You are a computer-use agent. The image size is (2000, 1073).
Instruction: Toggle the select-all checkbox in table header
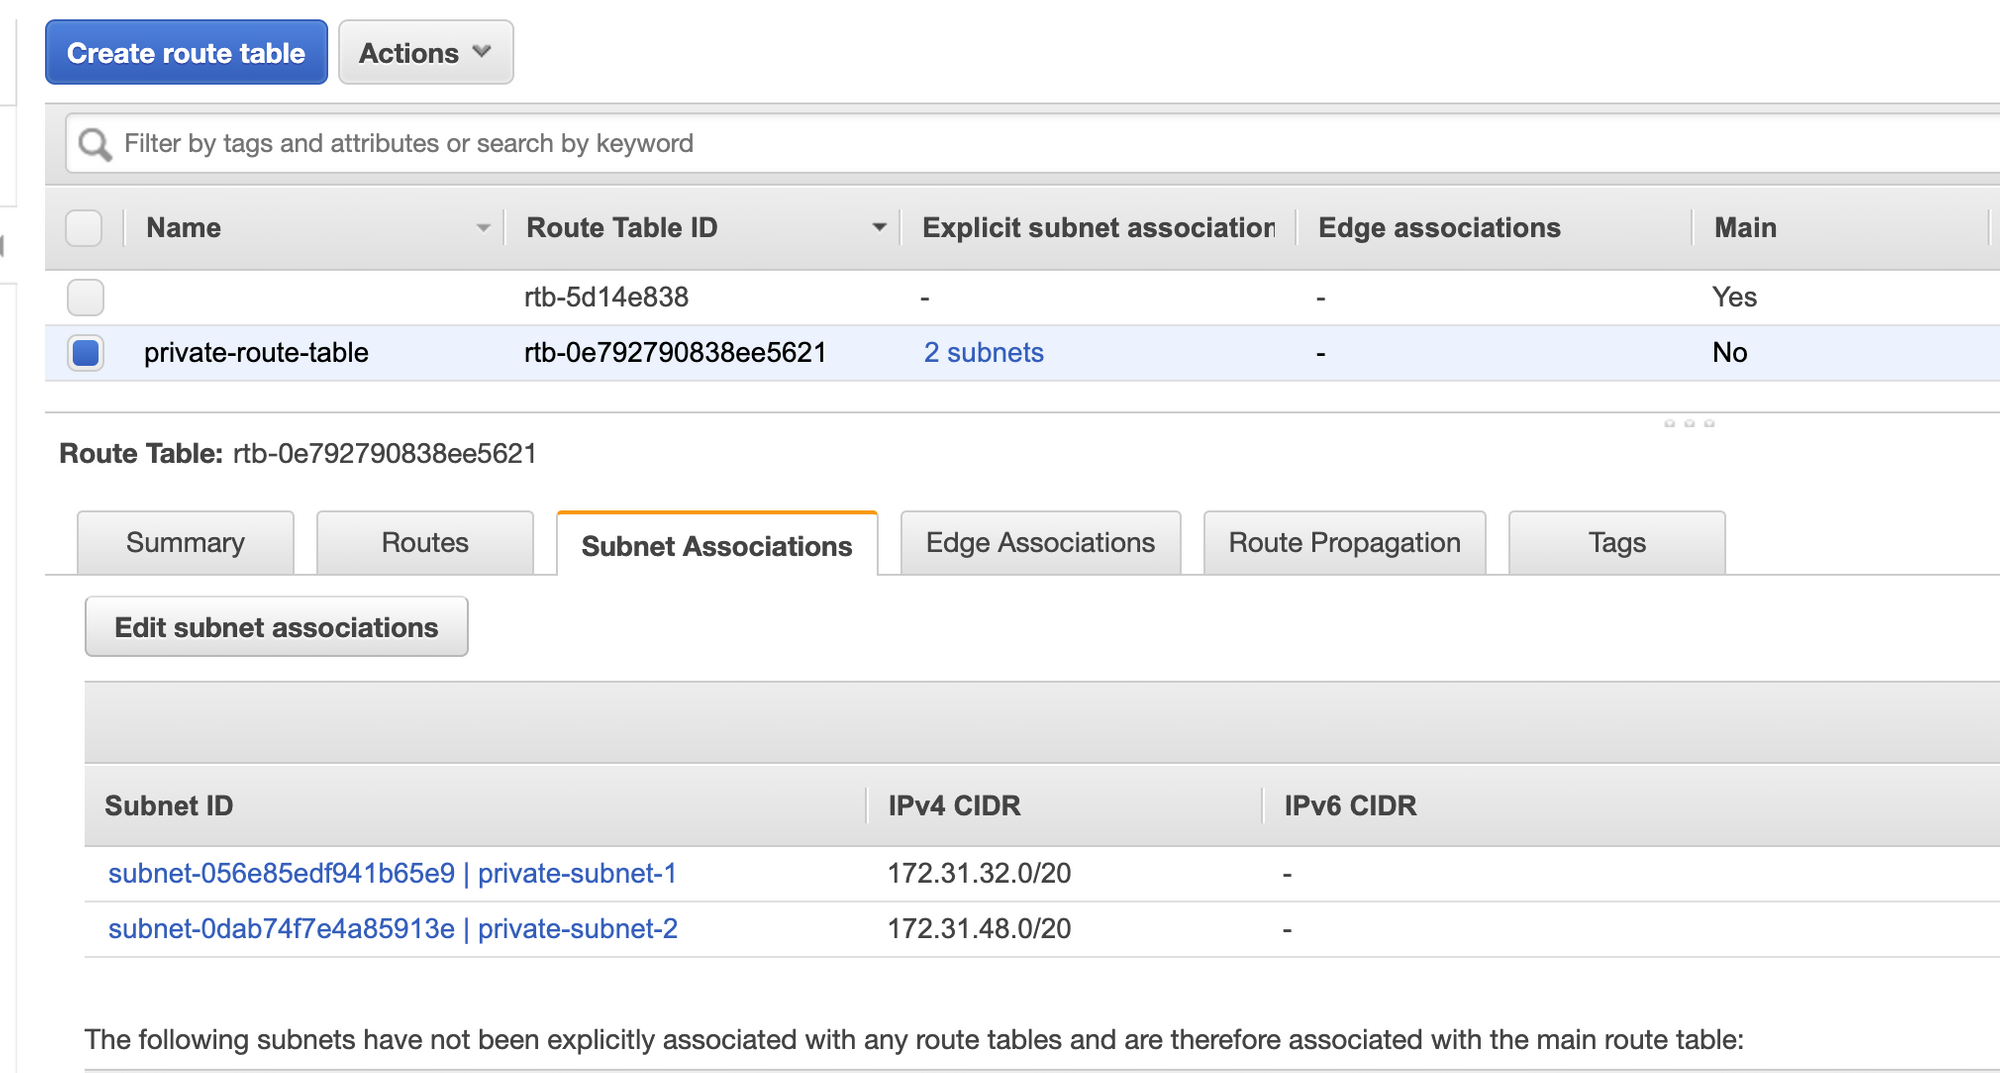[x=84, y=228]
